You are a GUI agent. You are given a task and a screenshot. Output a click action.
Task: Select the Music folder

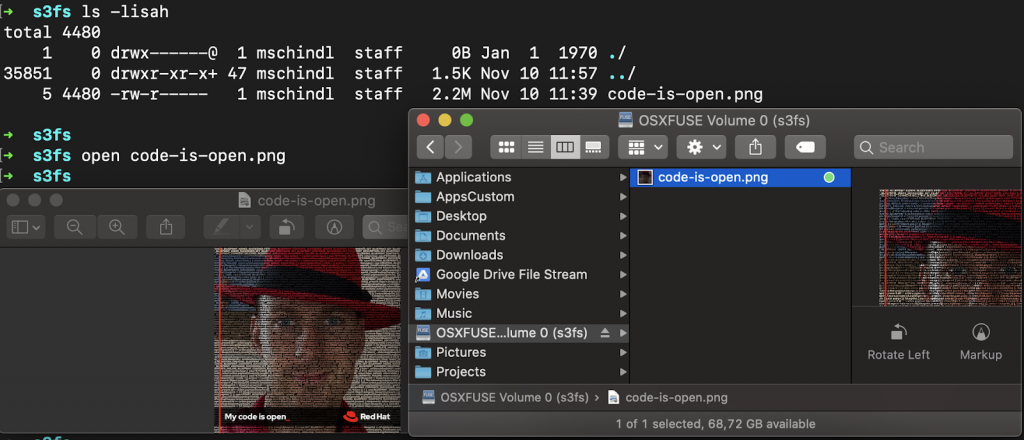coord(519,313)
